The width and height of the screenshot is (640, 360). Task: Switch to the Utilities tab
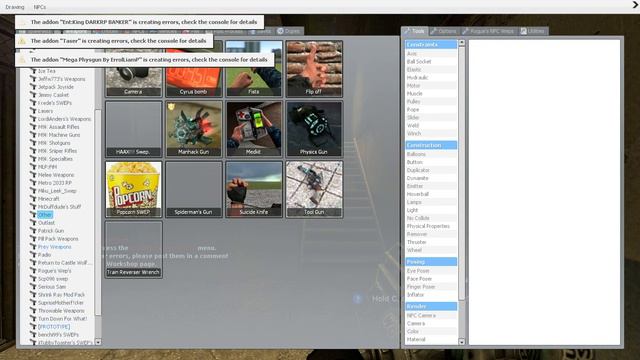point(533,31)
